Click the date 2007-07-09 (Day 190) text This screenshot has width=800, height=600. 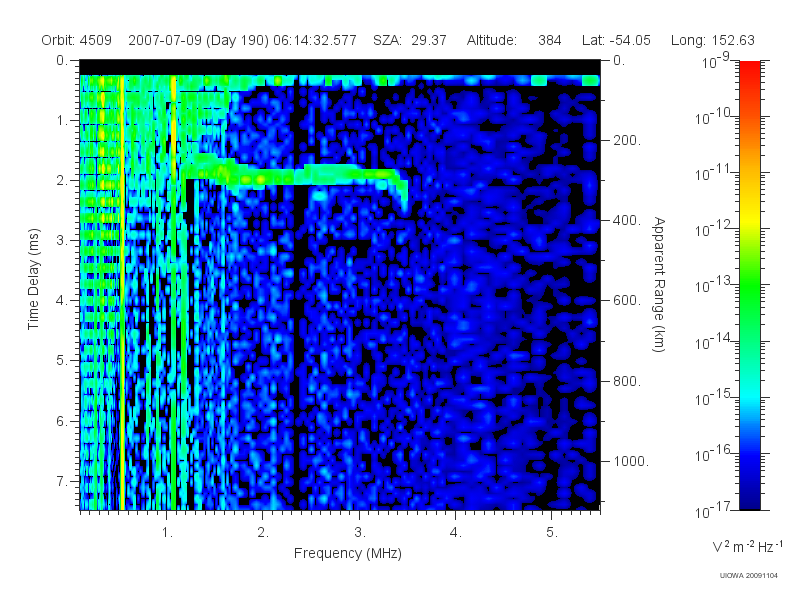198,40
